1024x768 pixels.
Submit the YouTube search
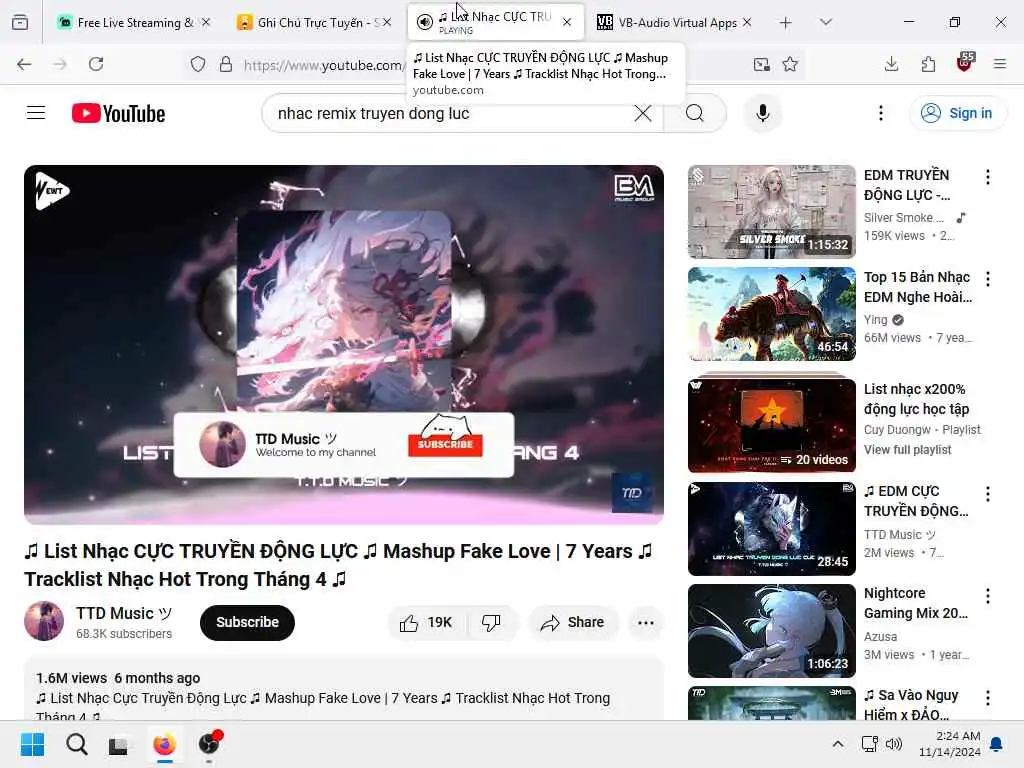[695, 113]
